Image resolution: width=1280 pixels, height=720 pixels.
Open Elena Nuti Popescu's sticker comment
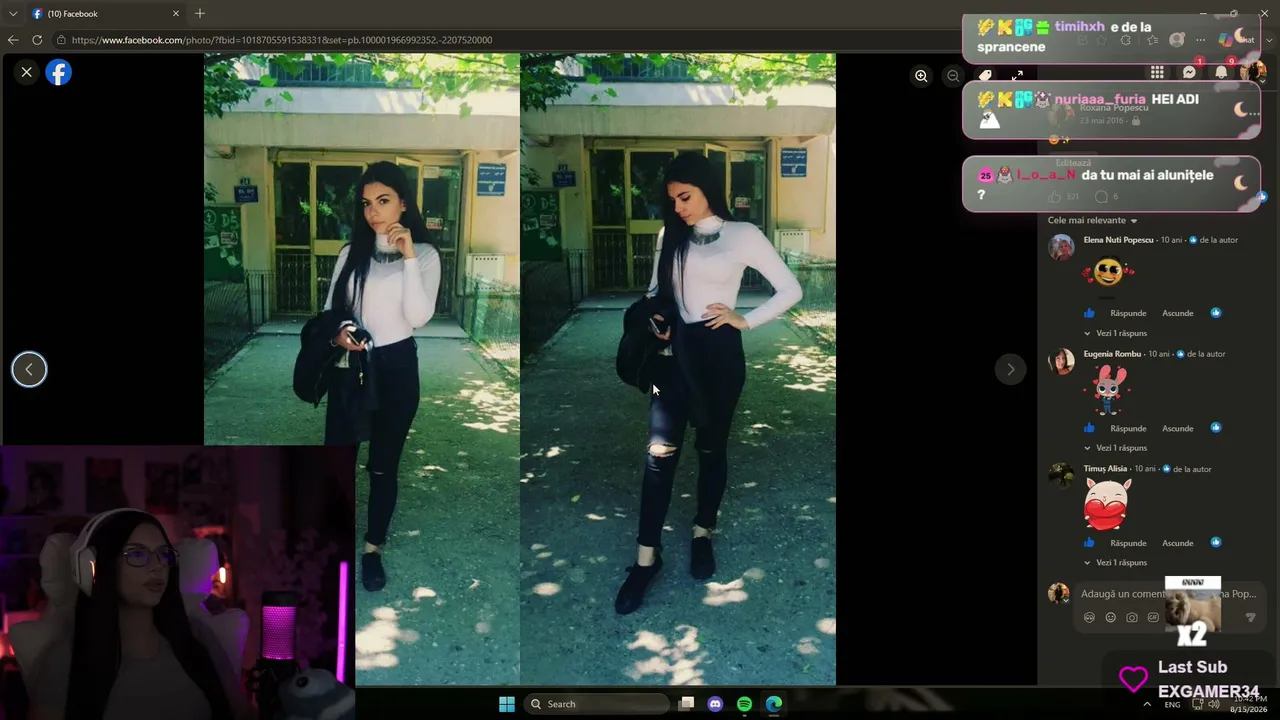pyautogui.click(x=1108, y=273)
